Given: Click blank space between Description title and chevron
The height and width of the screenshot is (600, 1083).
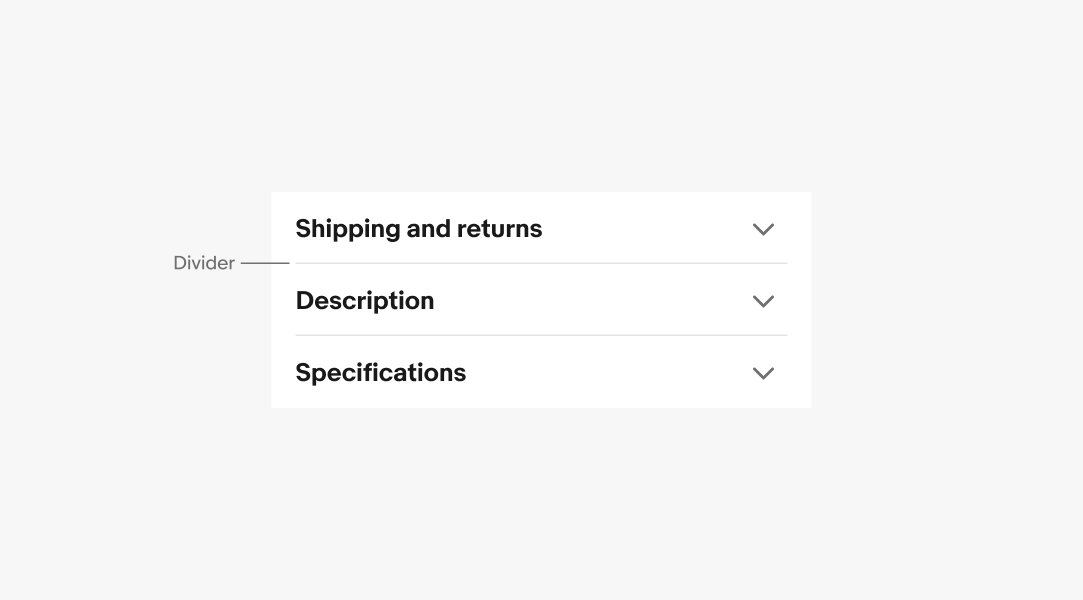Looking at the screenshot, I should pyautogui.click(x=590, y=301).
